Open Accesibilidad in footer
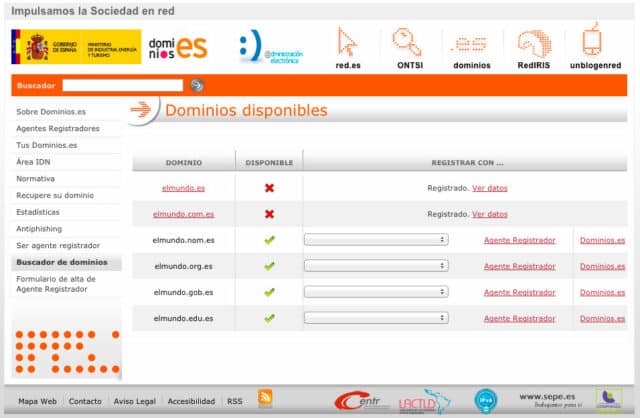This screenshot has width=640, height=418. 191,401
